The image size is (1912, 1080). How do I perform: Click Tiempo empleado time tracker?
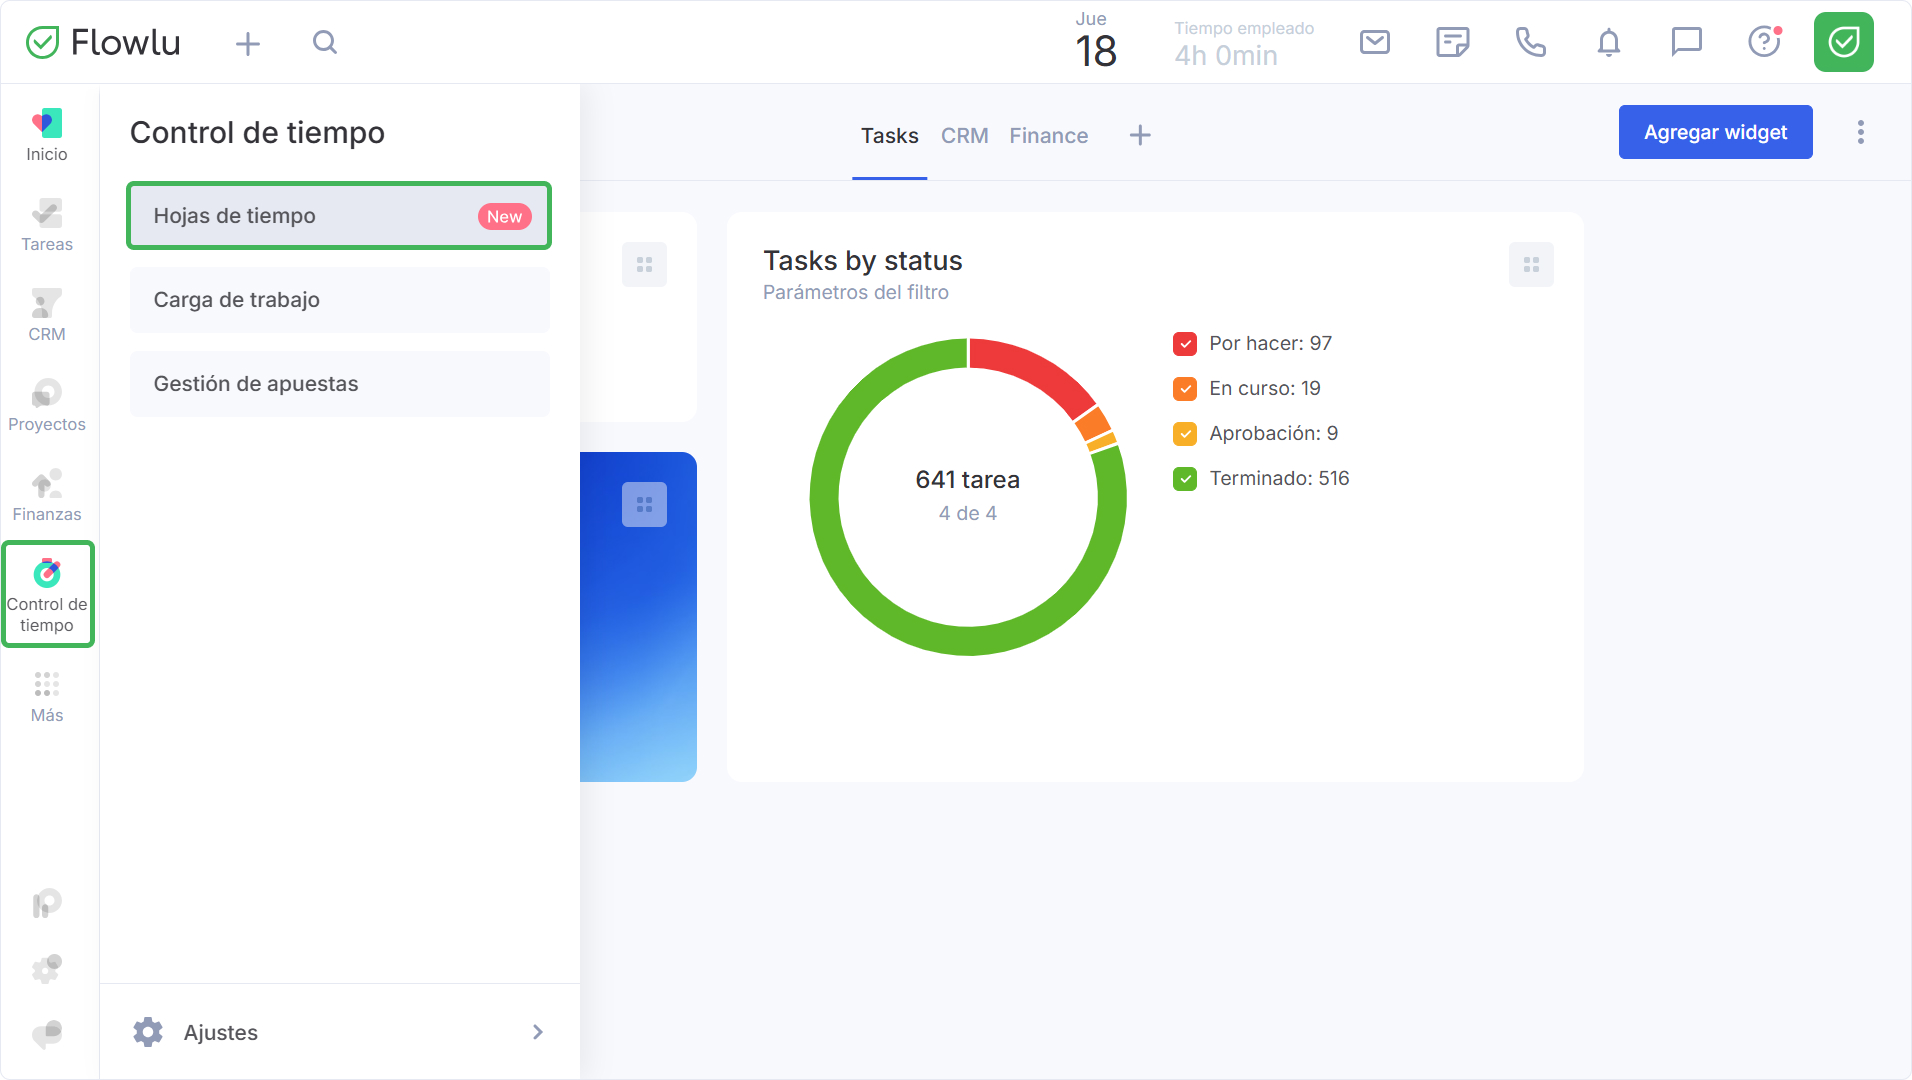(x=1243, y=43)
